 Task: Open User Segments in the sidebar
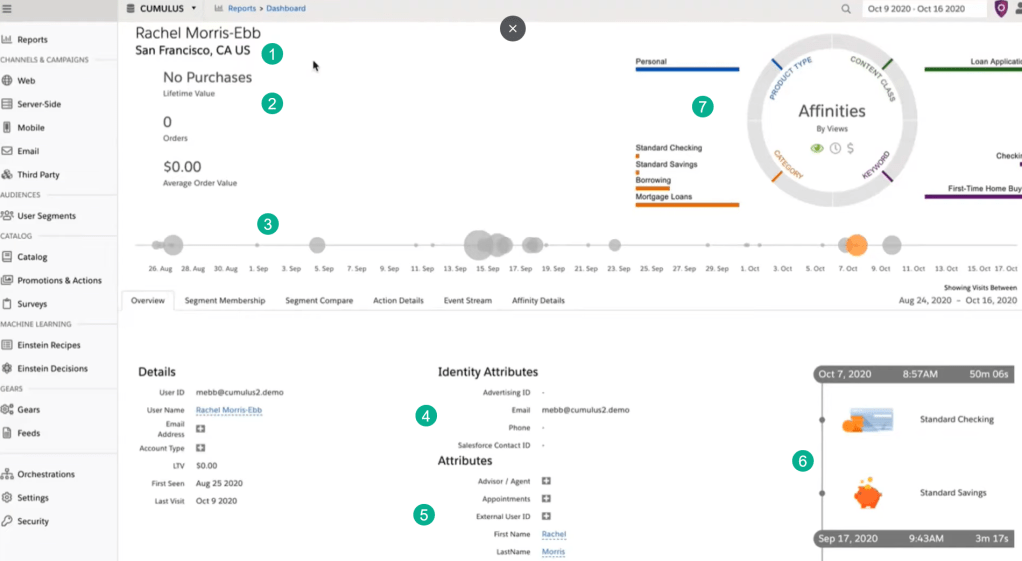(45, 216)
